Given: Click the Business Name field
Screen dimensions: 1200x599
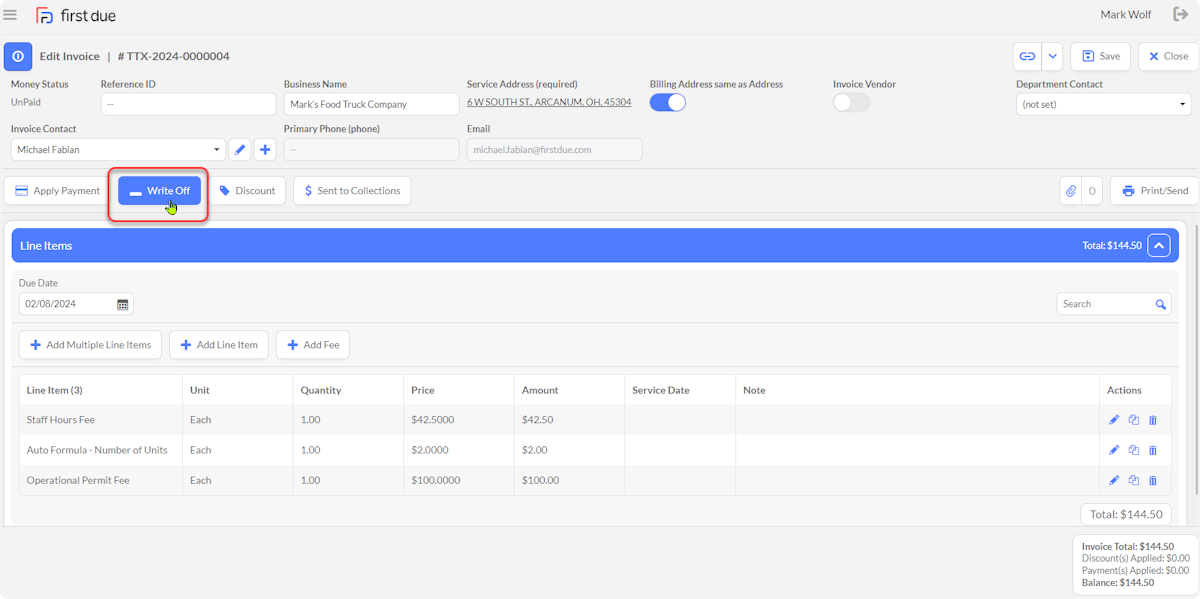Looking at the screenshot, I should coord(371,104).
